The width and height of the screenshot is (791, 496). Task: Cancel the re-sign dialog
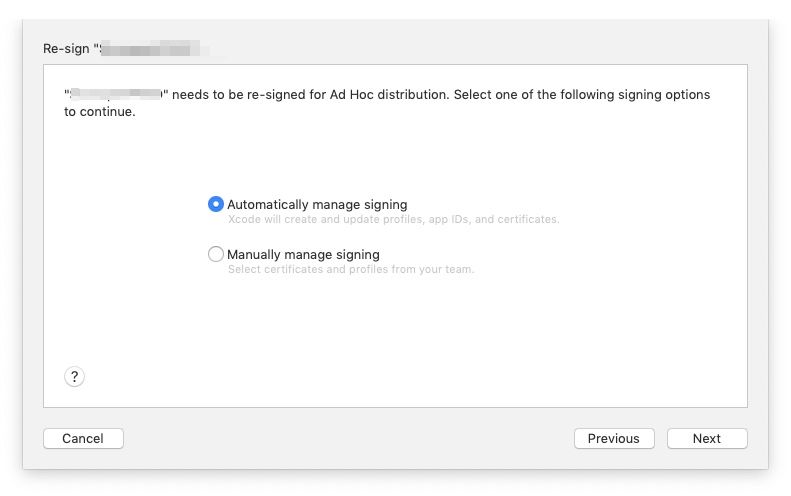(83, 438)
